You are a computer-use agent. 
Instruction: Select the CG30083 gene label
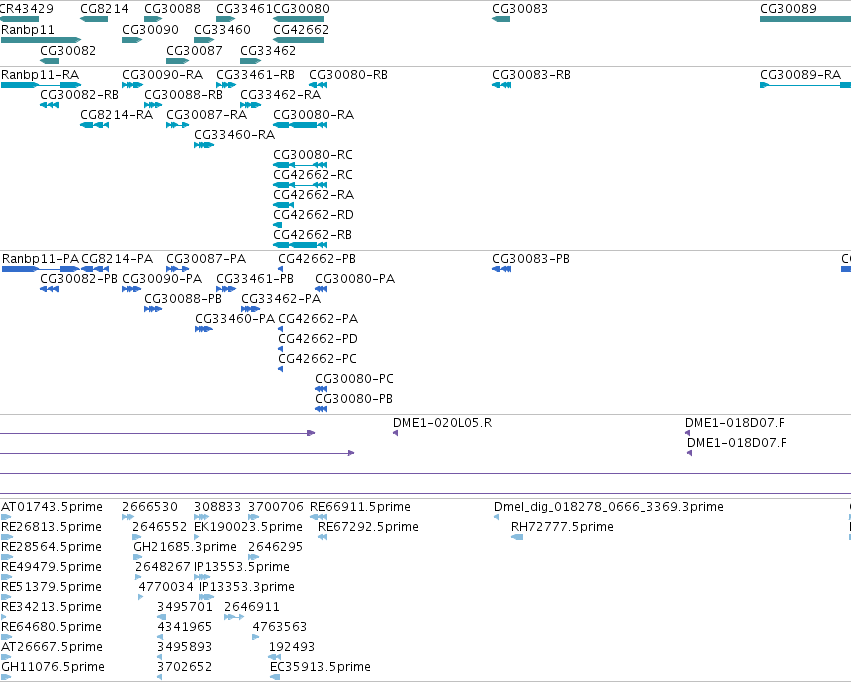[x=520, y=9]
